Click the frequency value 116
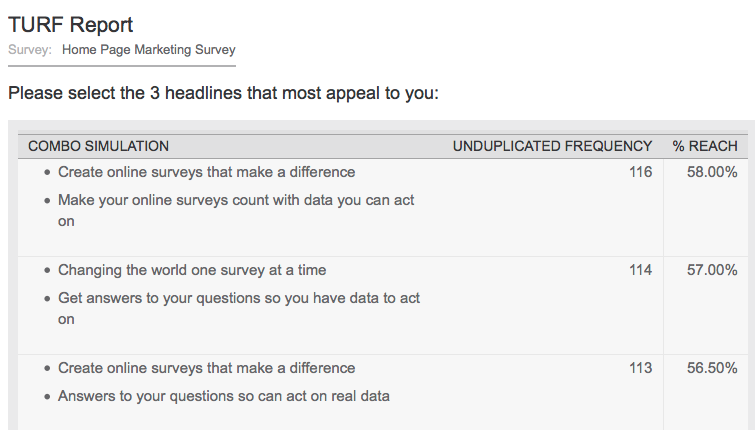The height and width of the screenshot is (430, 755). pyautogui.click(x=640, y=172)
